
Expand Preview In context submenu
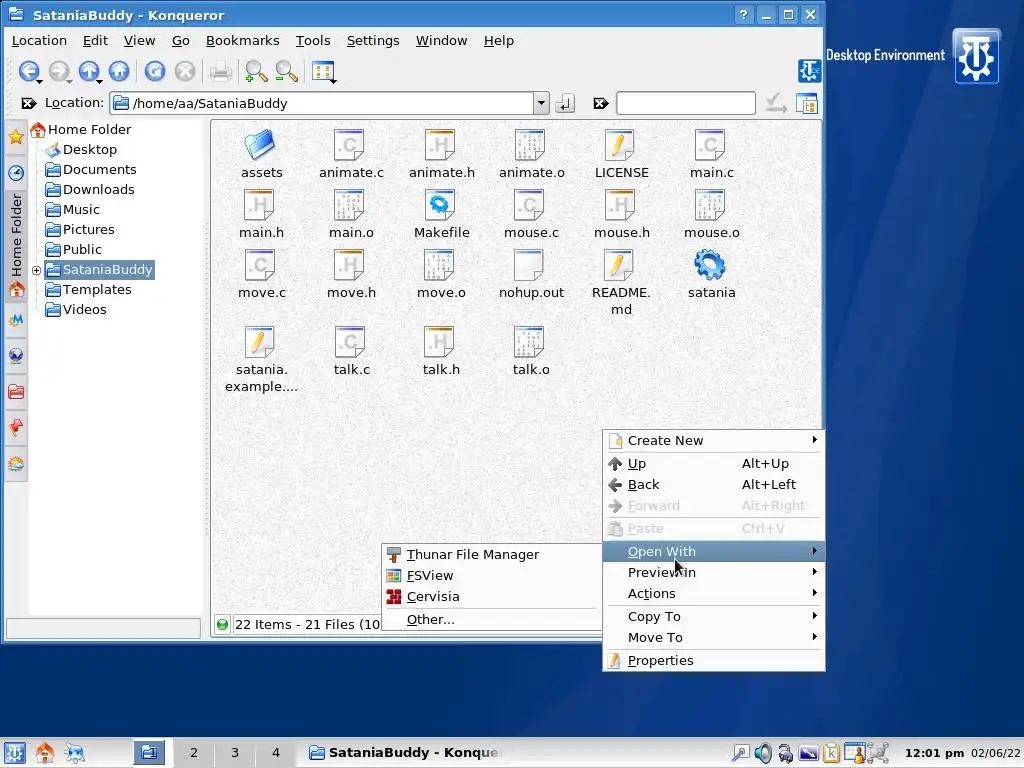pyautogui.click(x=713, y=573)
